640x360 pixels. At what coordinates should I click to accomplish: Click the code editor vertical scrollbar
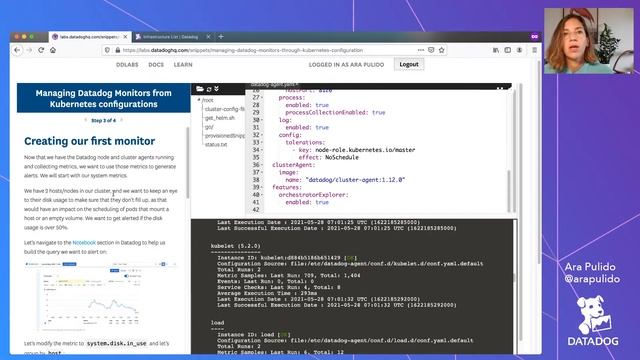click(509, 191)
